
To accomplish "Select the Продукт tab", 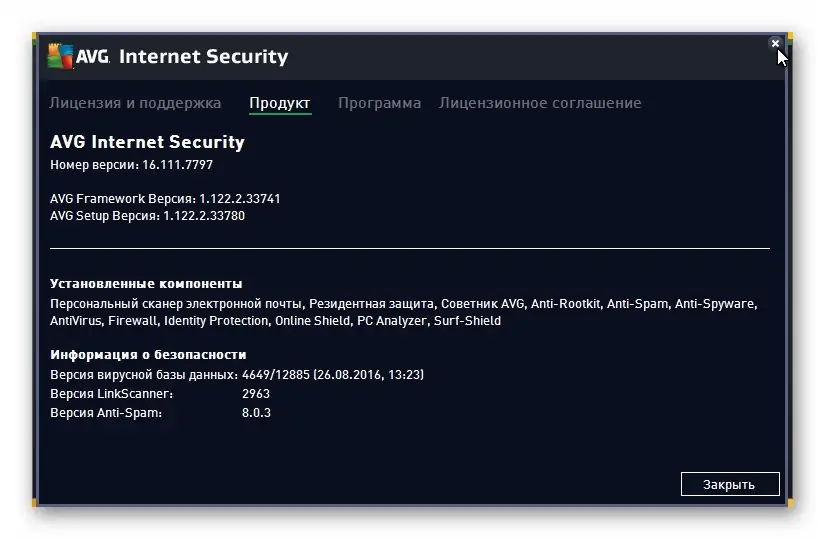I will pyautogui.click(x=280, y=103).
